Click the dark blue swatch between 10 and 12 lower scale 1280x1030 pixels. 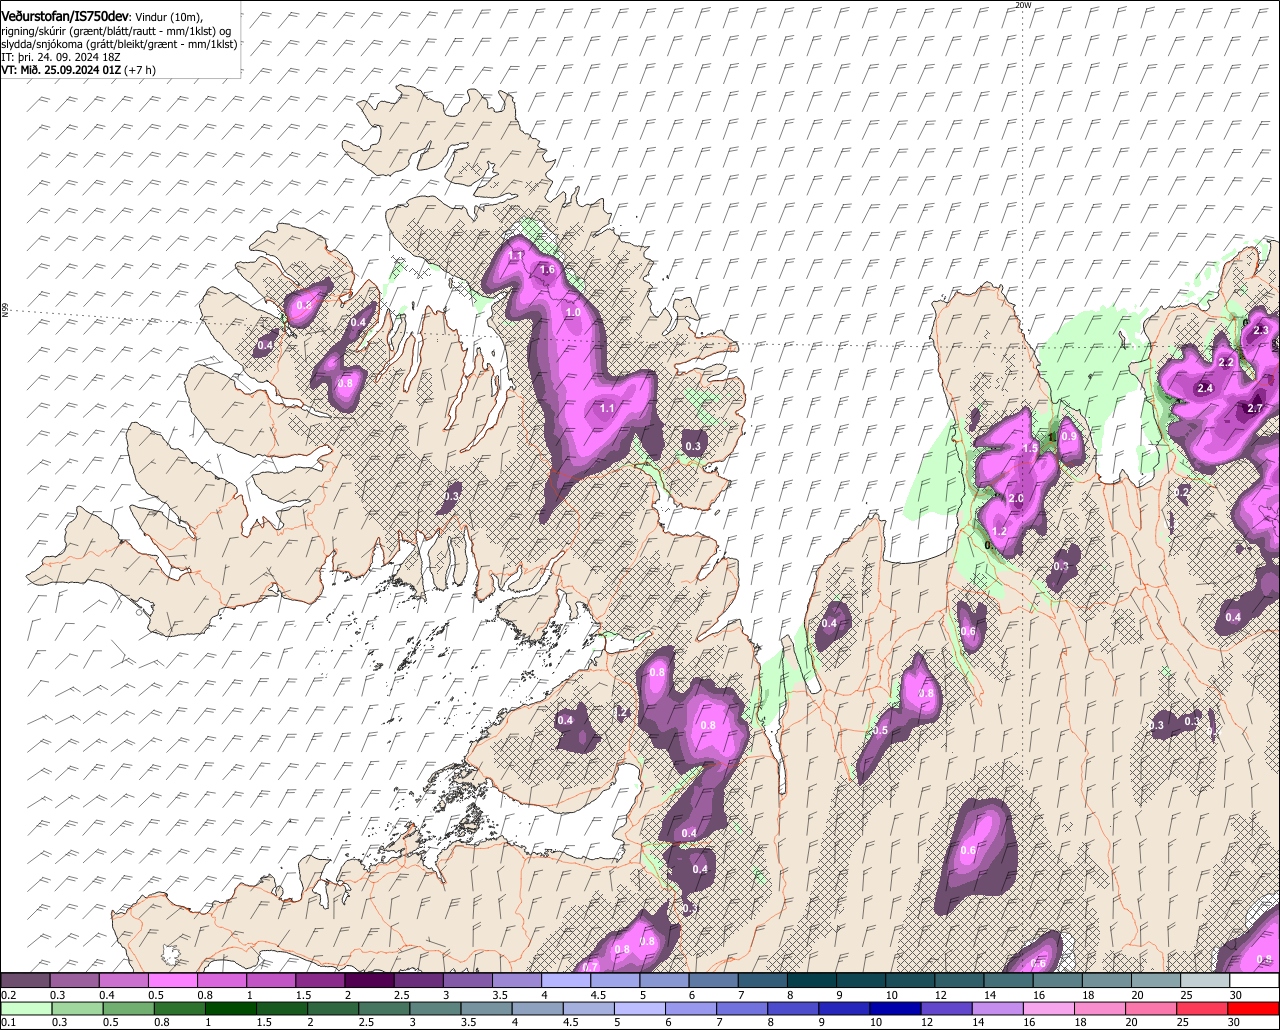[895, 1008]
